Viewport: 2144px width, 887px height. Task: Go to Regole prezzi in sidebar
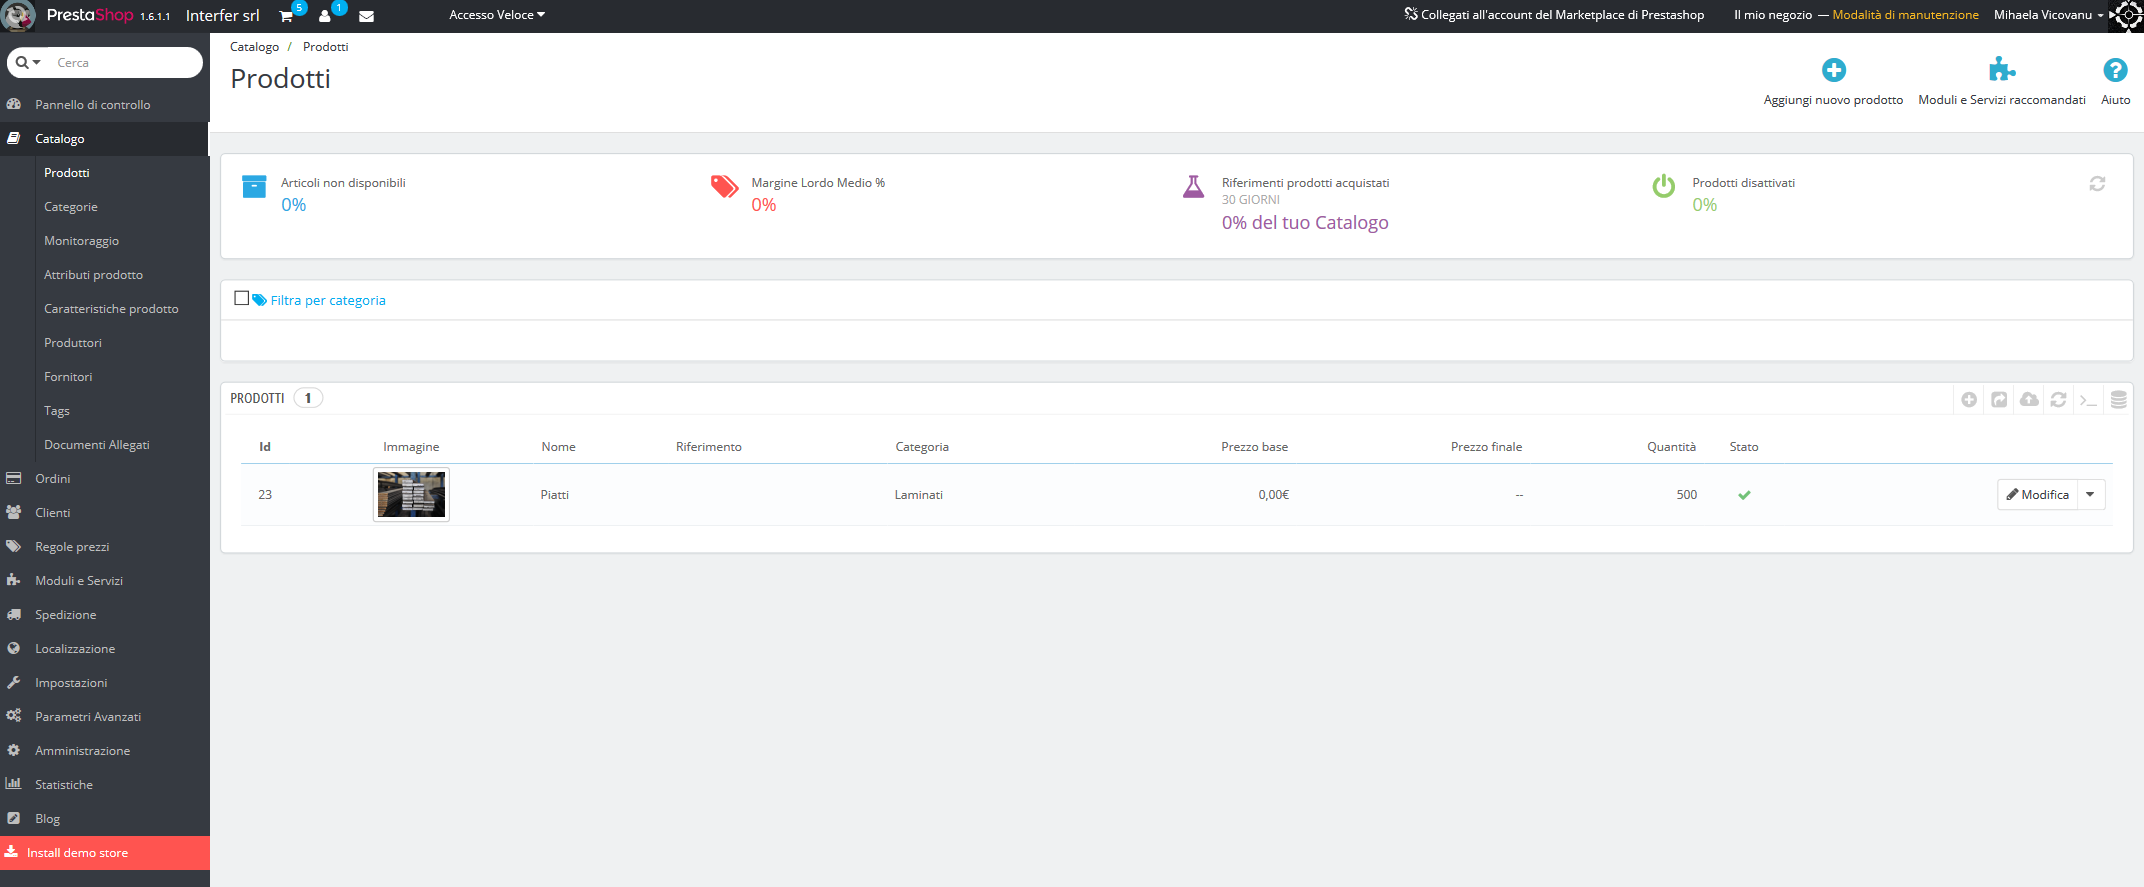(x=105, y=547)
